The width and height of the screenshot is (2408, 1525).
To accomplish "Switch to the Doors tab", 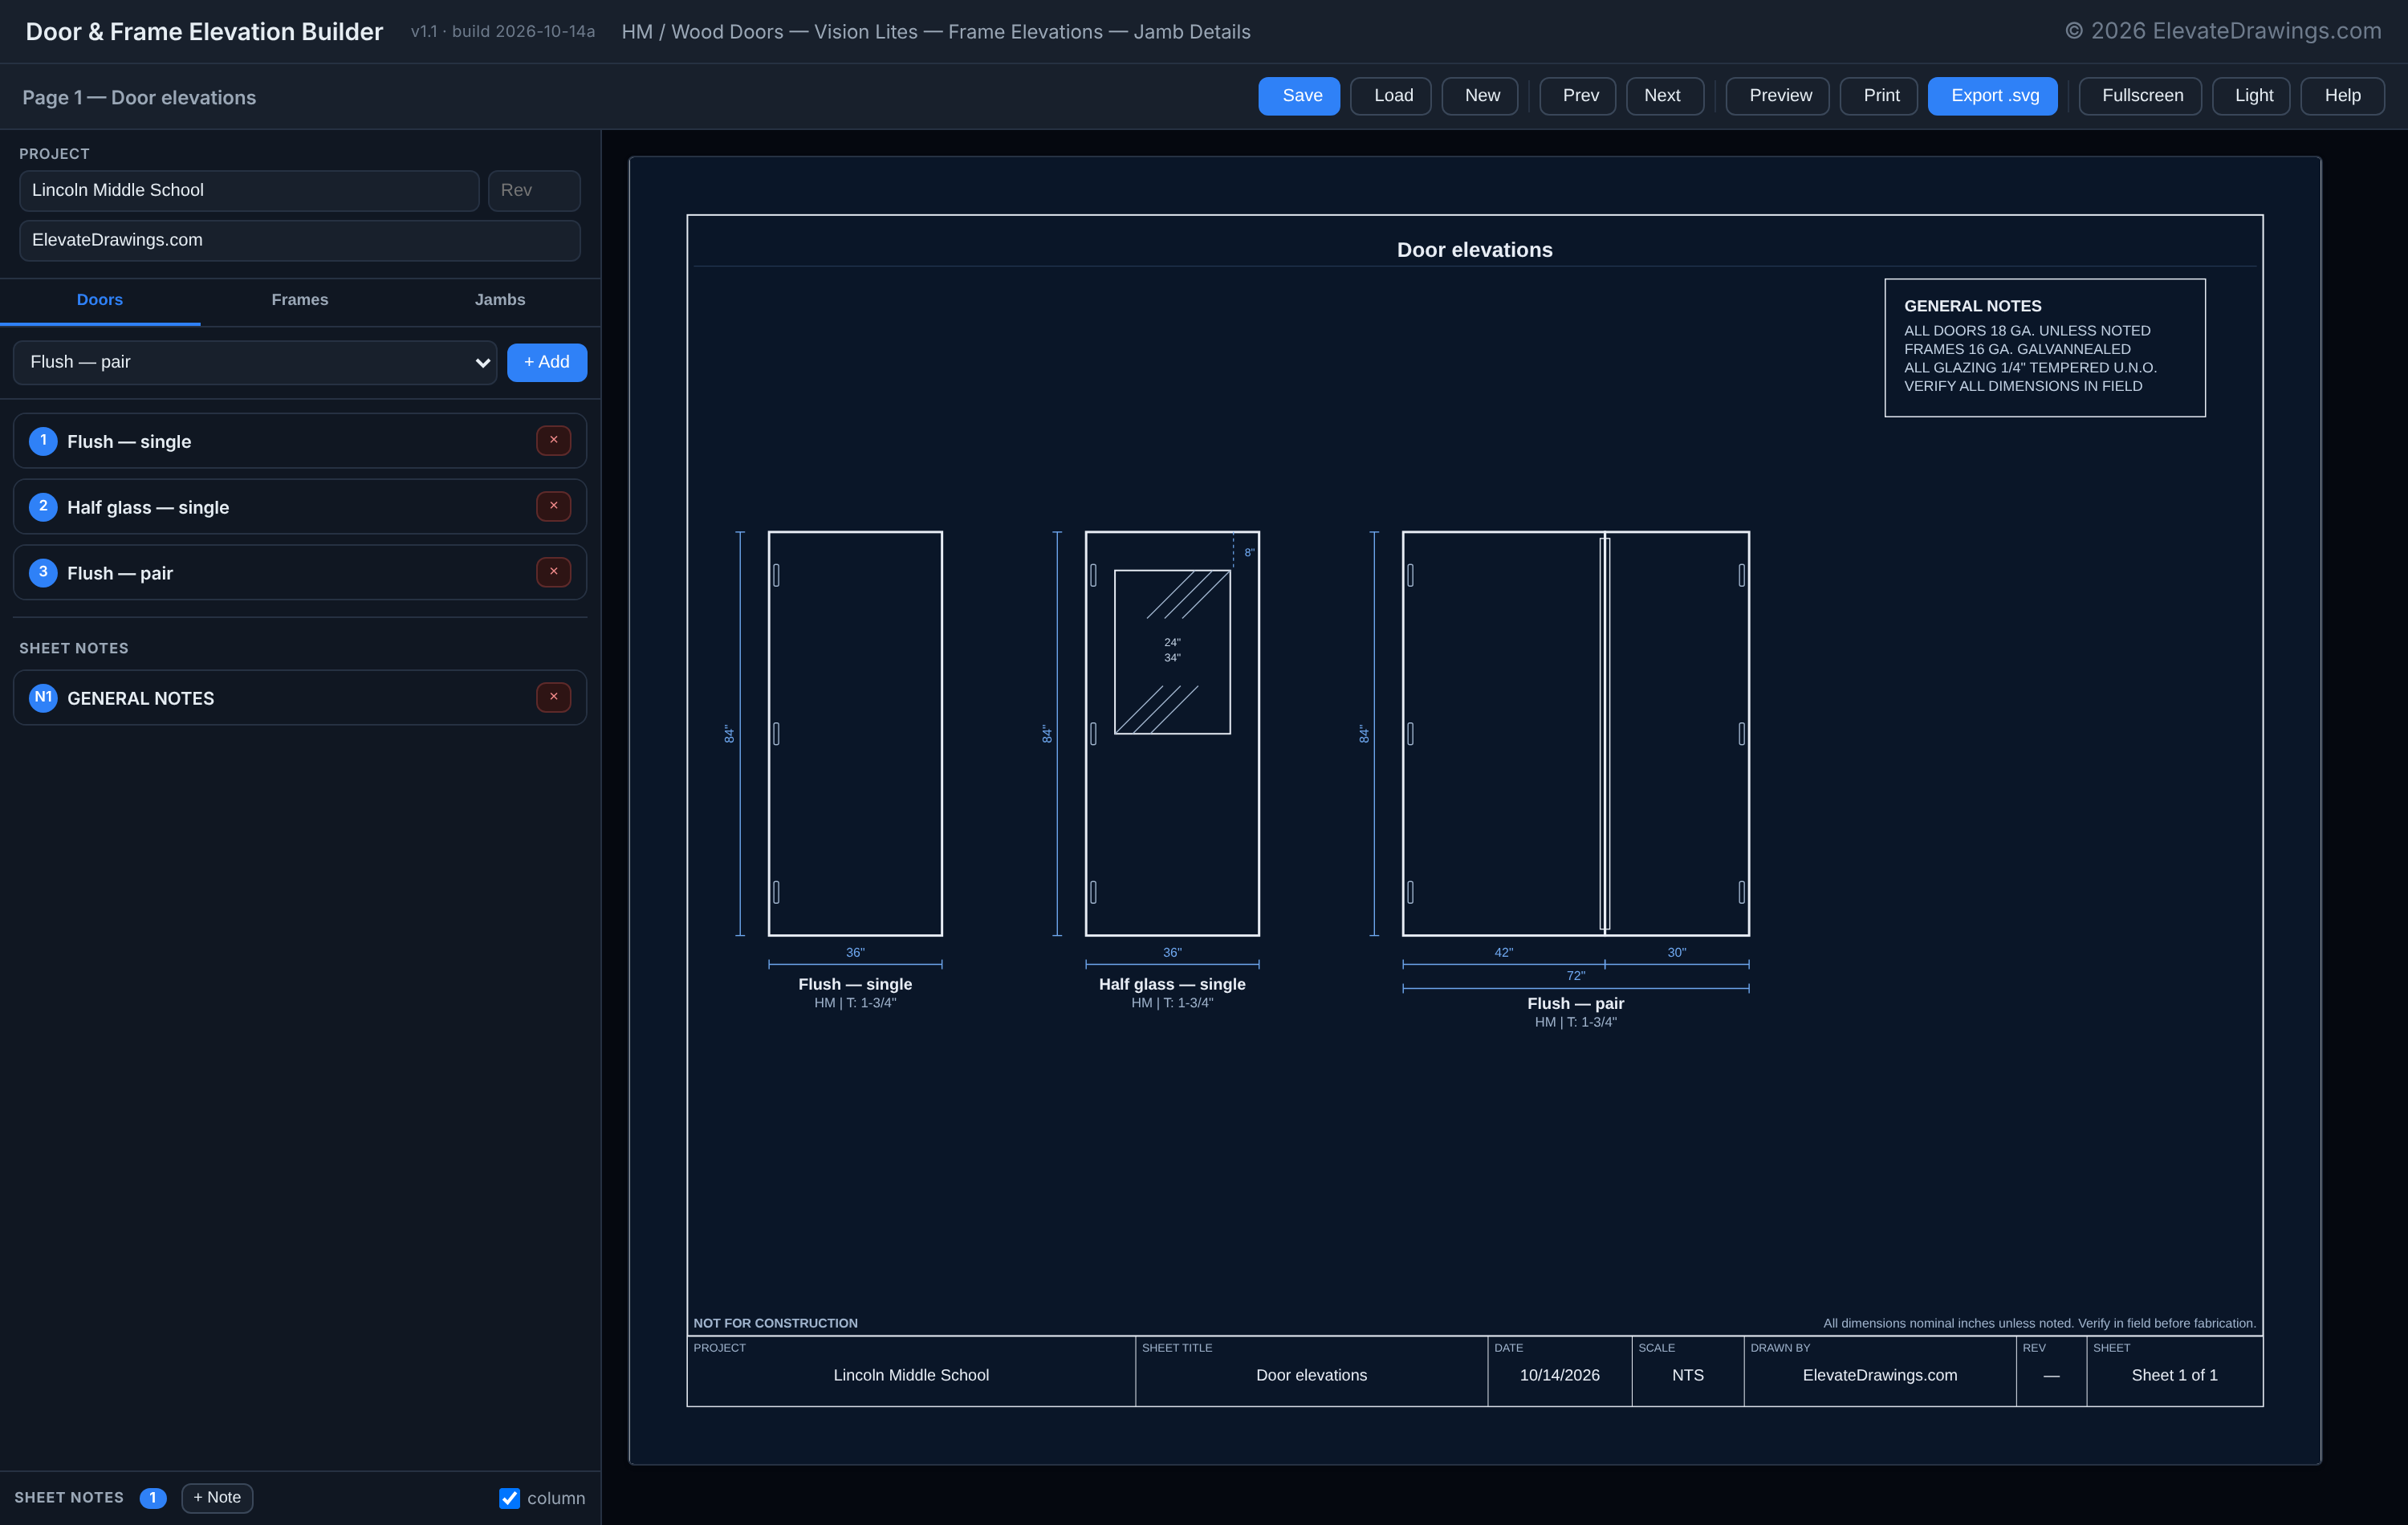I will pos(100,300).
